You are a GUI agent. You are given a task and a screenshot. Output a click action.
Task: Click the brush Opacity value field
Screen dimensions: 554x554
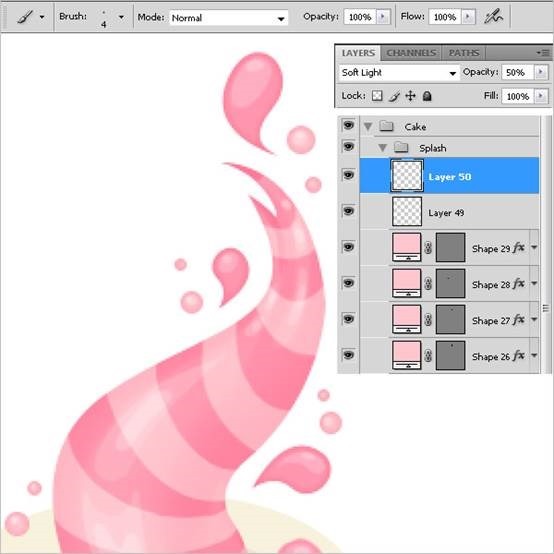coord(360,17)
